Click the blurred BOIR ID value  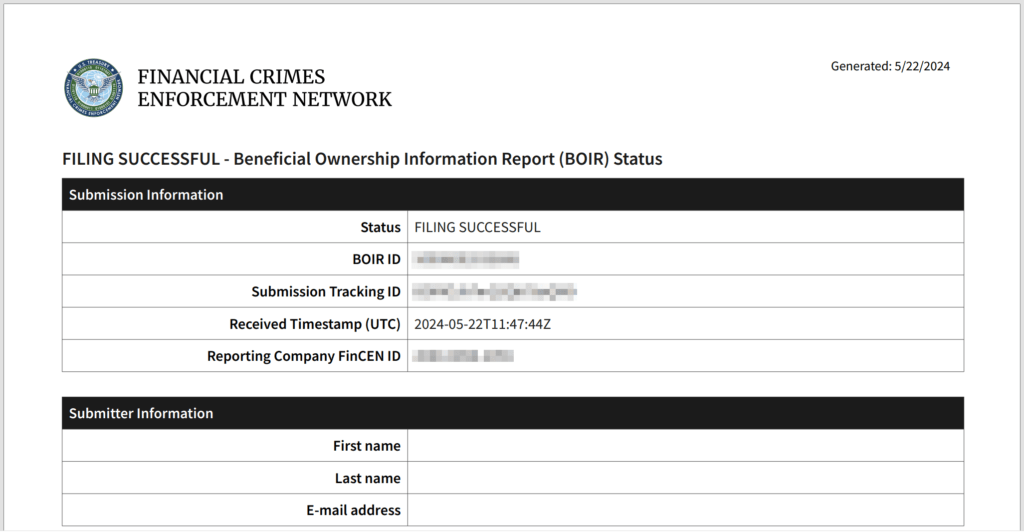tap(466, 259)
